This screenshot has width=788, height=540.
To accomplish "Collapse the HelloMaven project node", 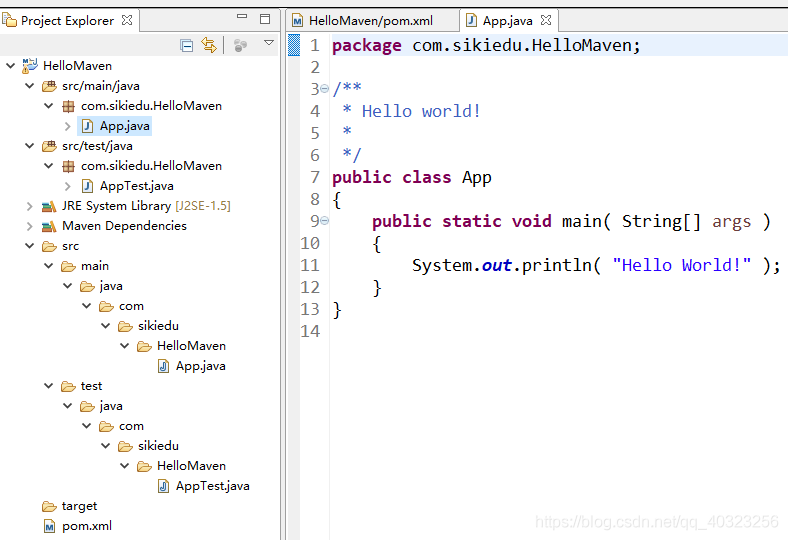I will [10, 66].
